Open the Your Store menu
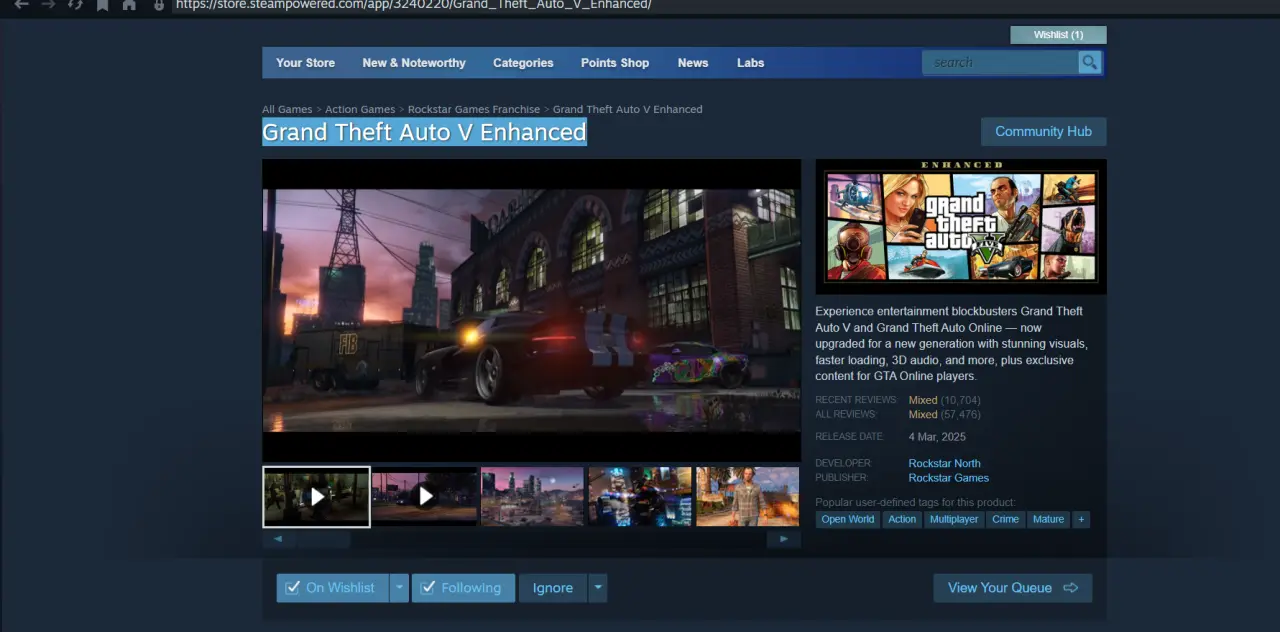The width and height of the screenshot is (1280, 632). pyautogui.click(x=306, y=62)
